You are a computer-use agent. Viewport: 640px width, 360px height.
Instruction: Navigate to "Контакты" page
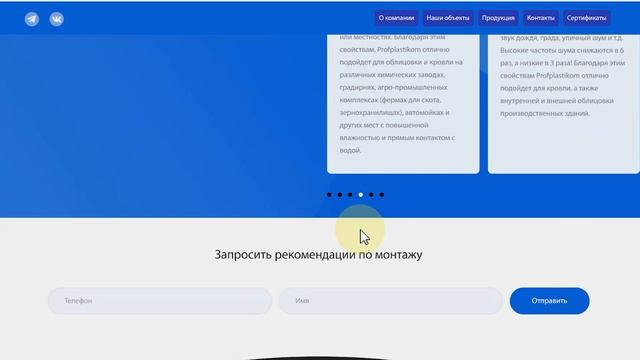[x=540, y=18]
